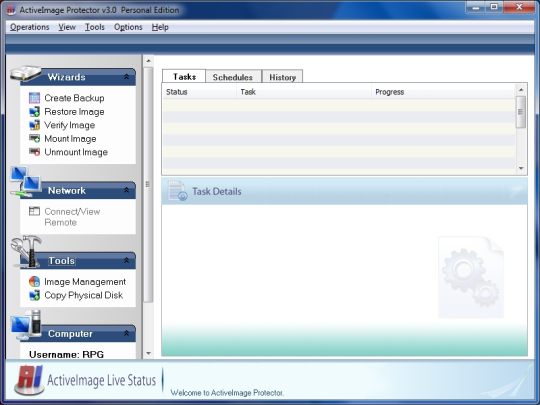Open the Help menu
540x405 pixels.
pos(160,27)
